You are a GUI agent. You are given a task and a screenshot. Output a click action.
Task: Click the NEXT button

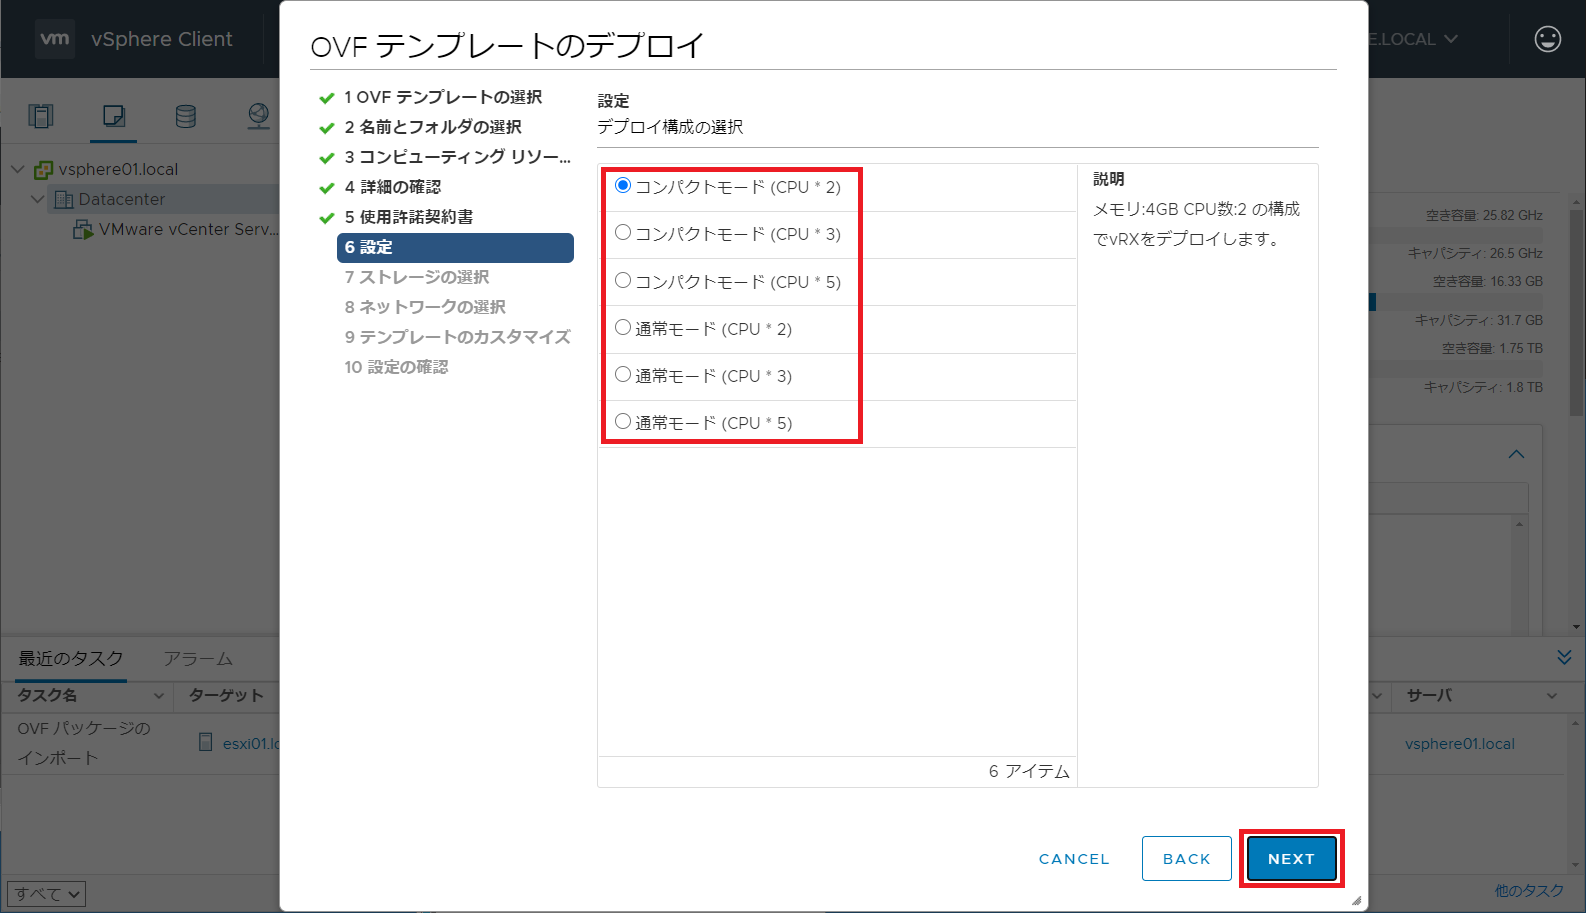pyautogui.click(x=1291, y=858)
